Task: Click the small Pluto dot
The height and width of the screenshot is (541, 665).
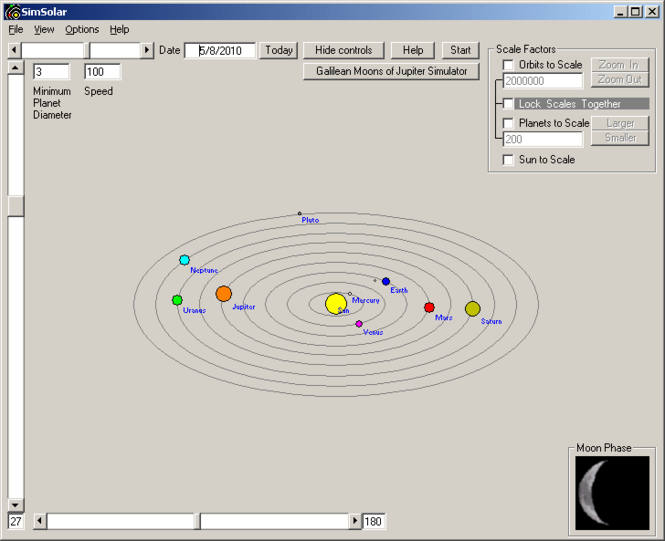Action: [x=299, y=214]
